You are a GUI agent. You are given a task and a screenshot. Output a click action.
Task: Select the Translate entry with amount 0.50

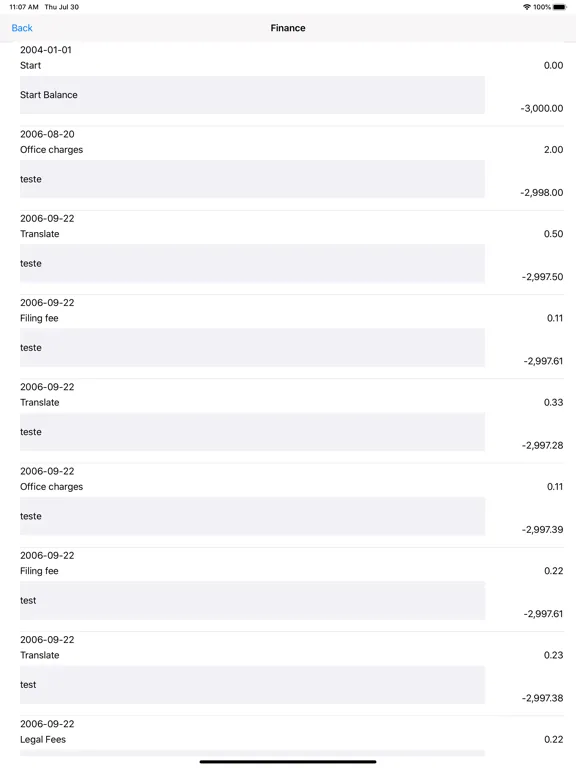(291, 253)
